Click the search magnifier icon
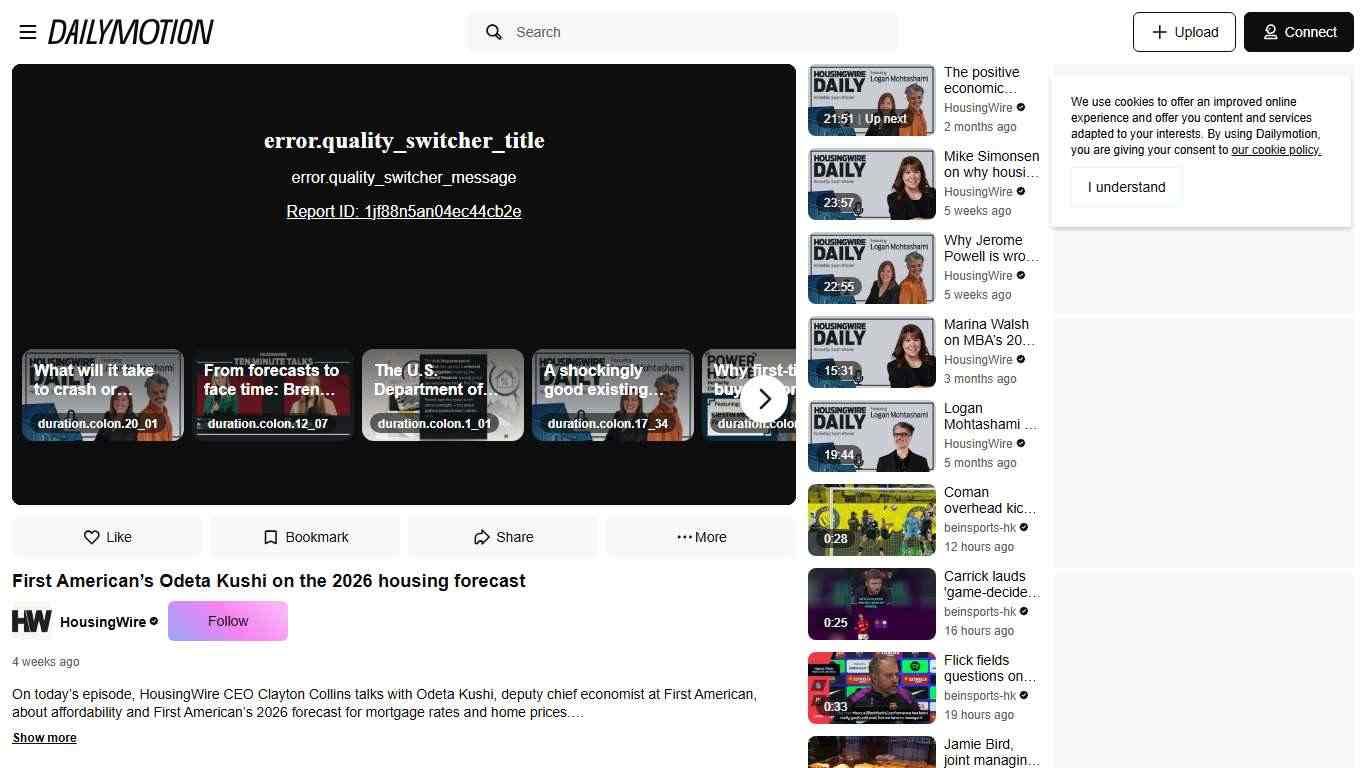Viewport: 1366px width, 768px height. click(493, 32)
